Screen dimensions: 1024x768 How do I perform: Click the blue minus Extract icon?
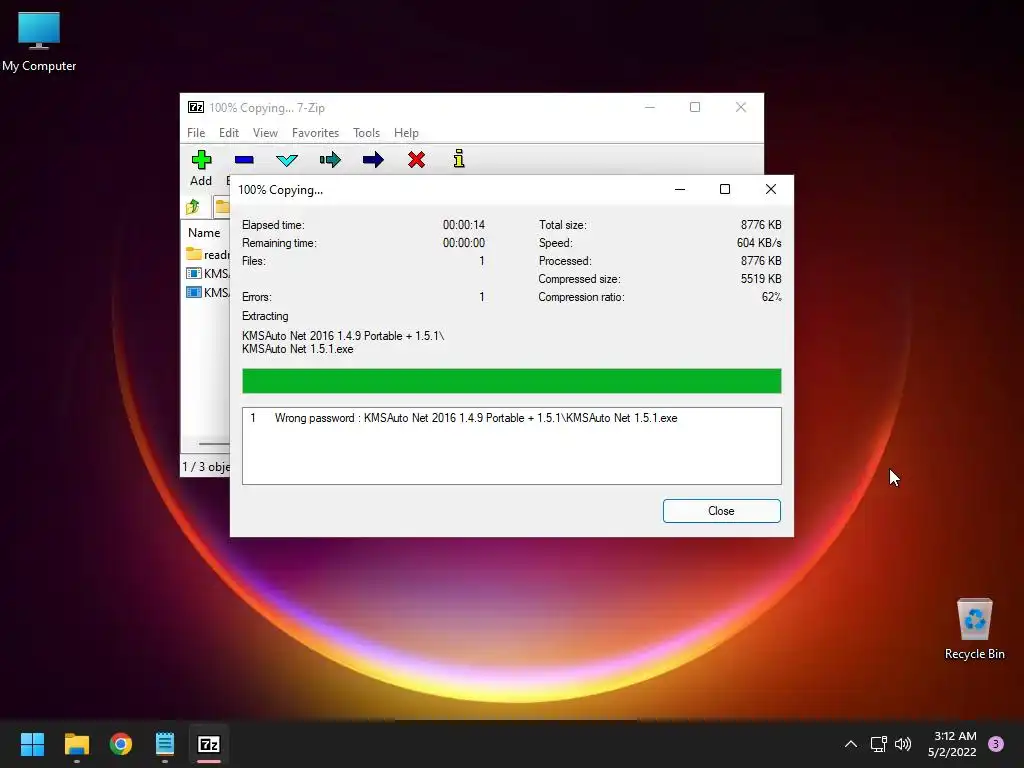coord(244,160)
